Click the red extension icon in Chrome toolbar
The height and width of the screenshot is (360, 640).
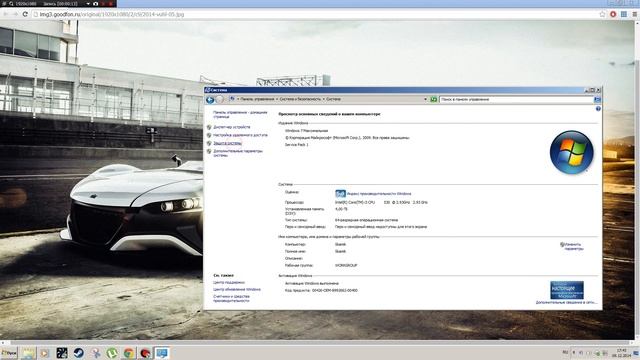[613, 14]
